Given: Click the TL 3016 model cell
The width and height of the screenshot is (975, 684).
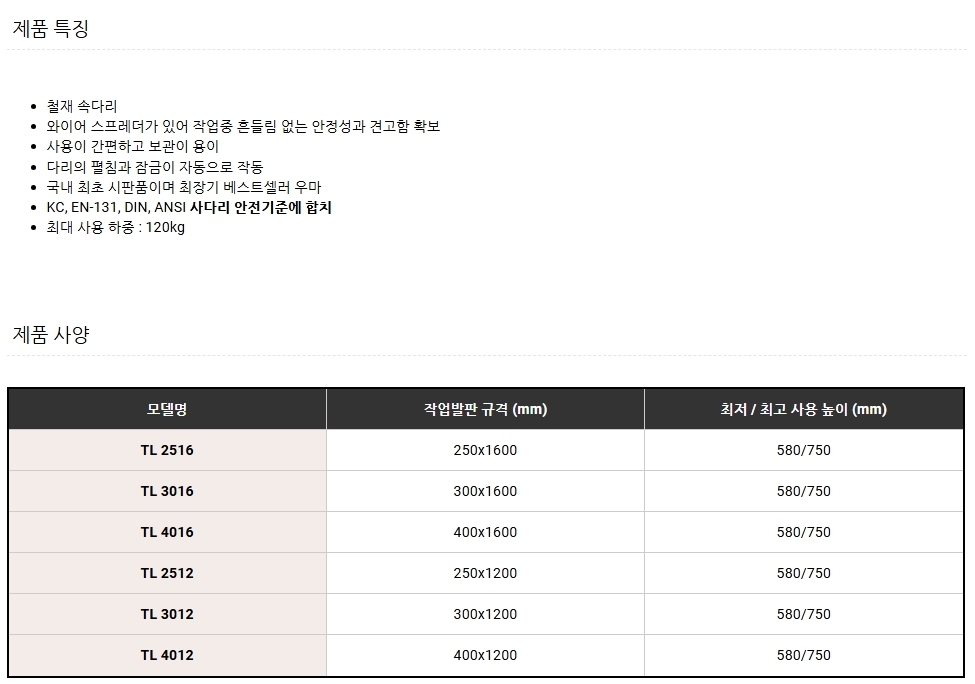Looking at the screenshot, I should [x=167, y=491].
